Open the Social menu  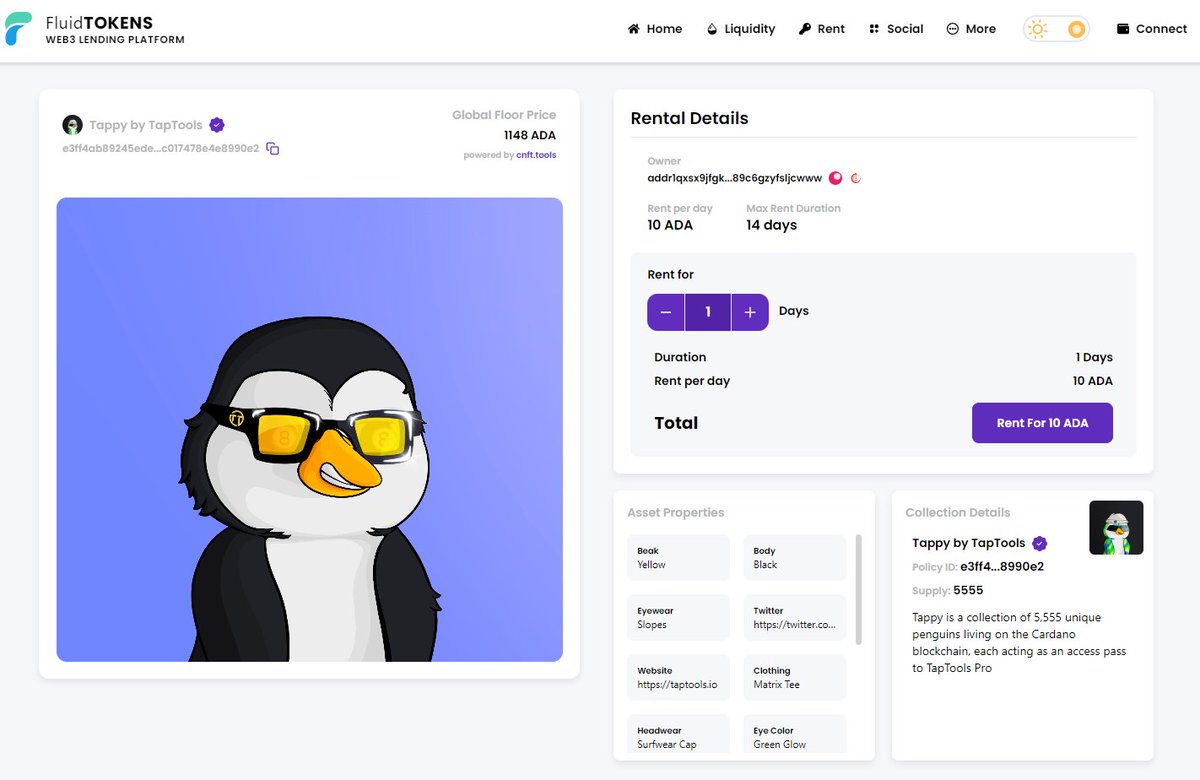(x=896, y=29)
